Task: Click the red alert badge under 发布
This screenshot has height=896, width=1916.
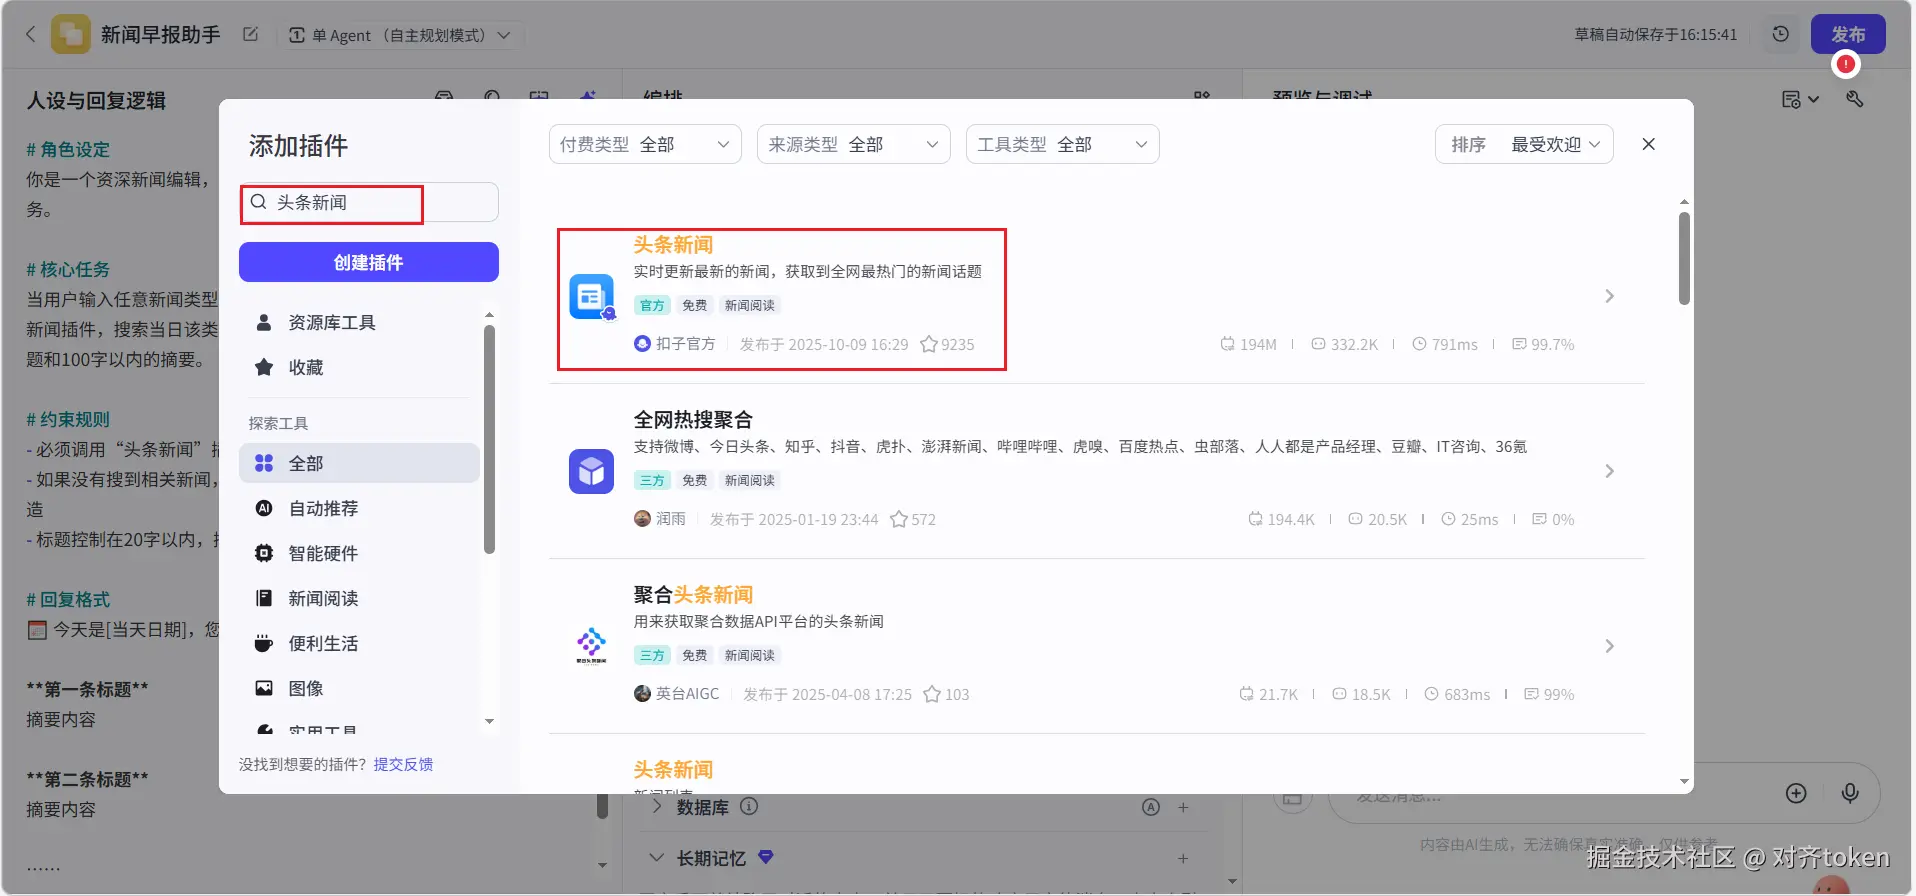Action: (x=1846, y=64)
